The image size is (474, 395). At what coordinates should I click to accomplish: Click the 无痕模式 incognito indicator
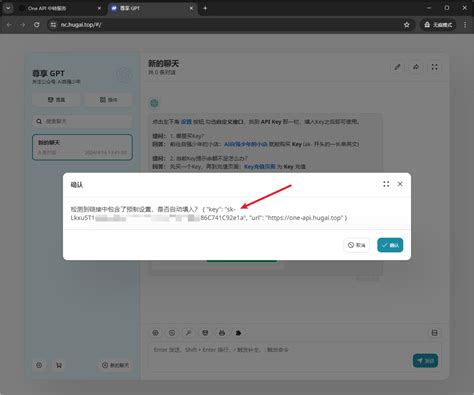pyautogui.click(x=438, y=25)
